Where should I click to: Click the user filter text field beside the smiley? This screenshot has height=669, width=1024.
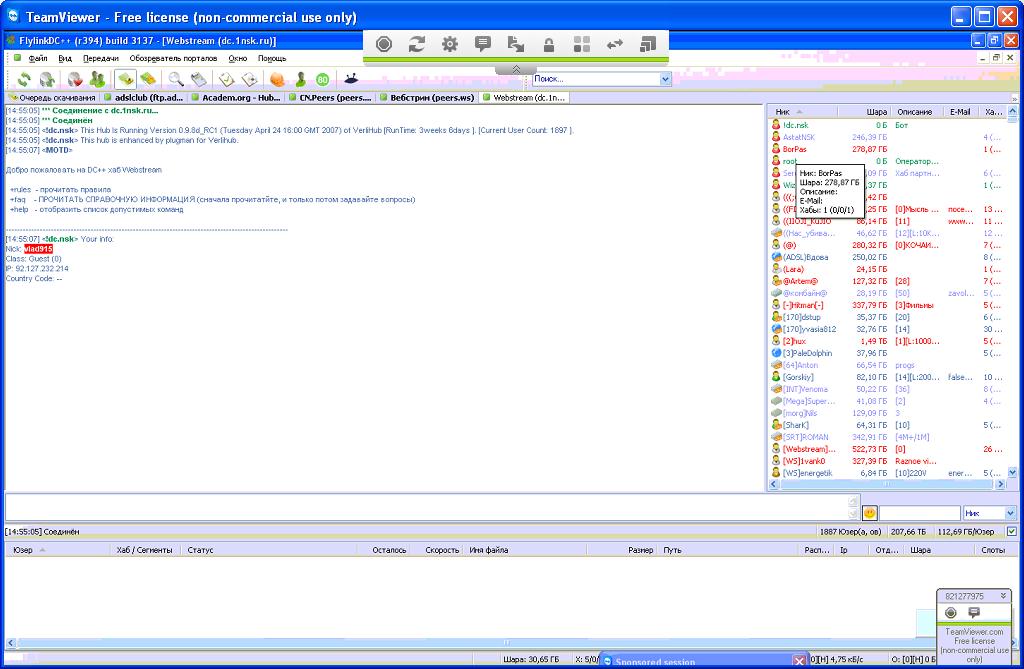tap(920, 513)
